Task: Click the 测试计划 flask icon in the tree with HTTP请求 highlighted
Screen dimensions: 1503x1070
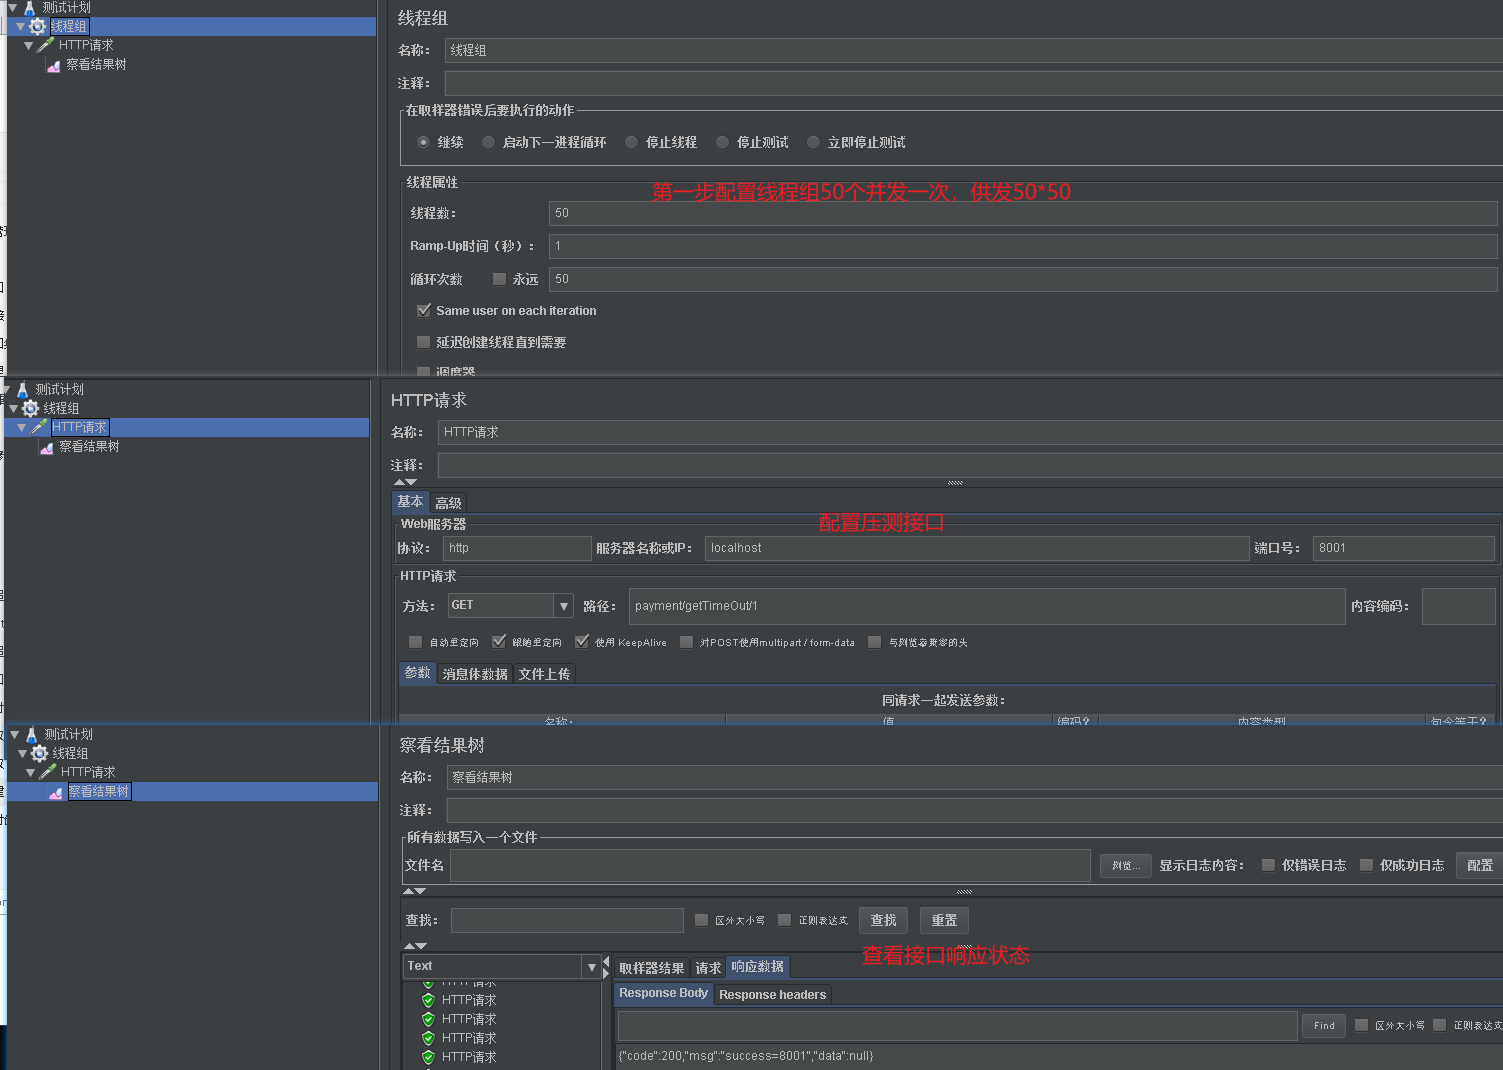Action: click(x=23, y=389)
